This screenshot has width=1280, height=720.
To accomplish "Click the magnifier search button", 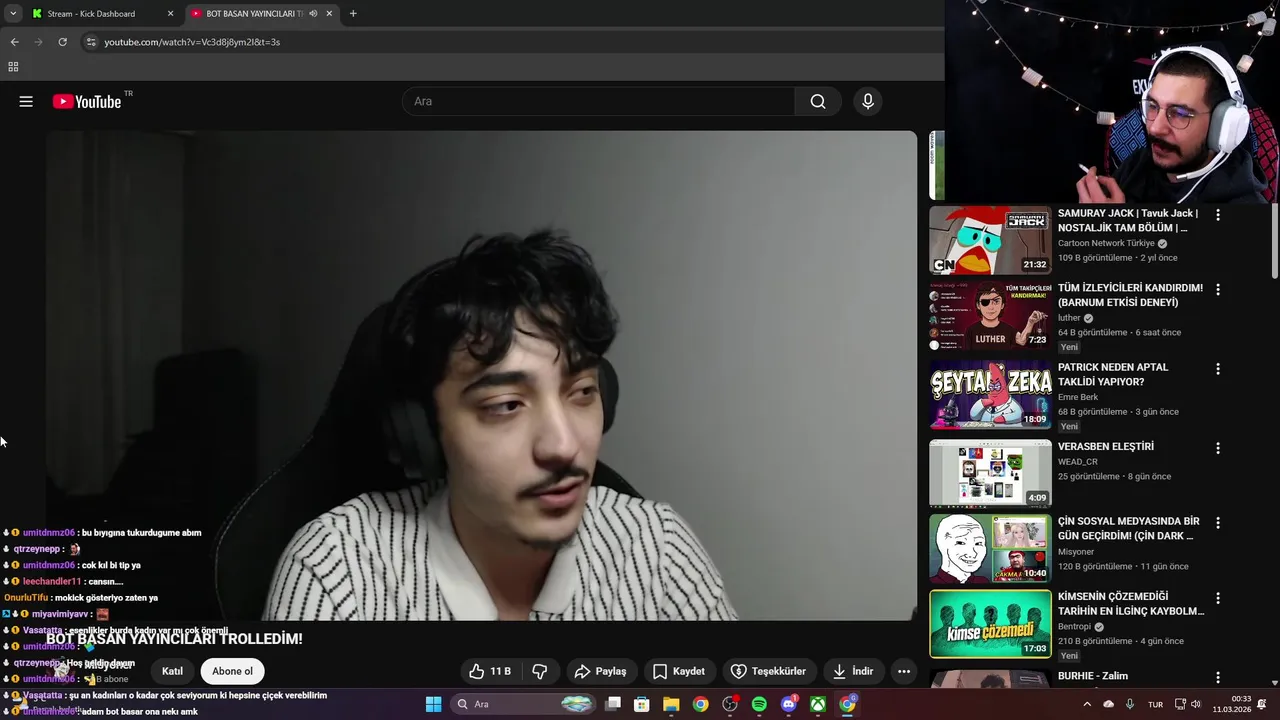I will pyautogui.click(x=818, y=101).
